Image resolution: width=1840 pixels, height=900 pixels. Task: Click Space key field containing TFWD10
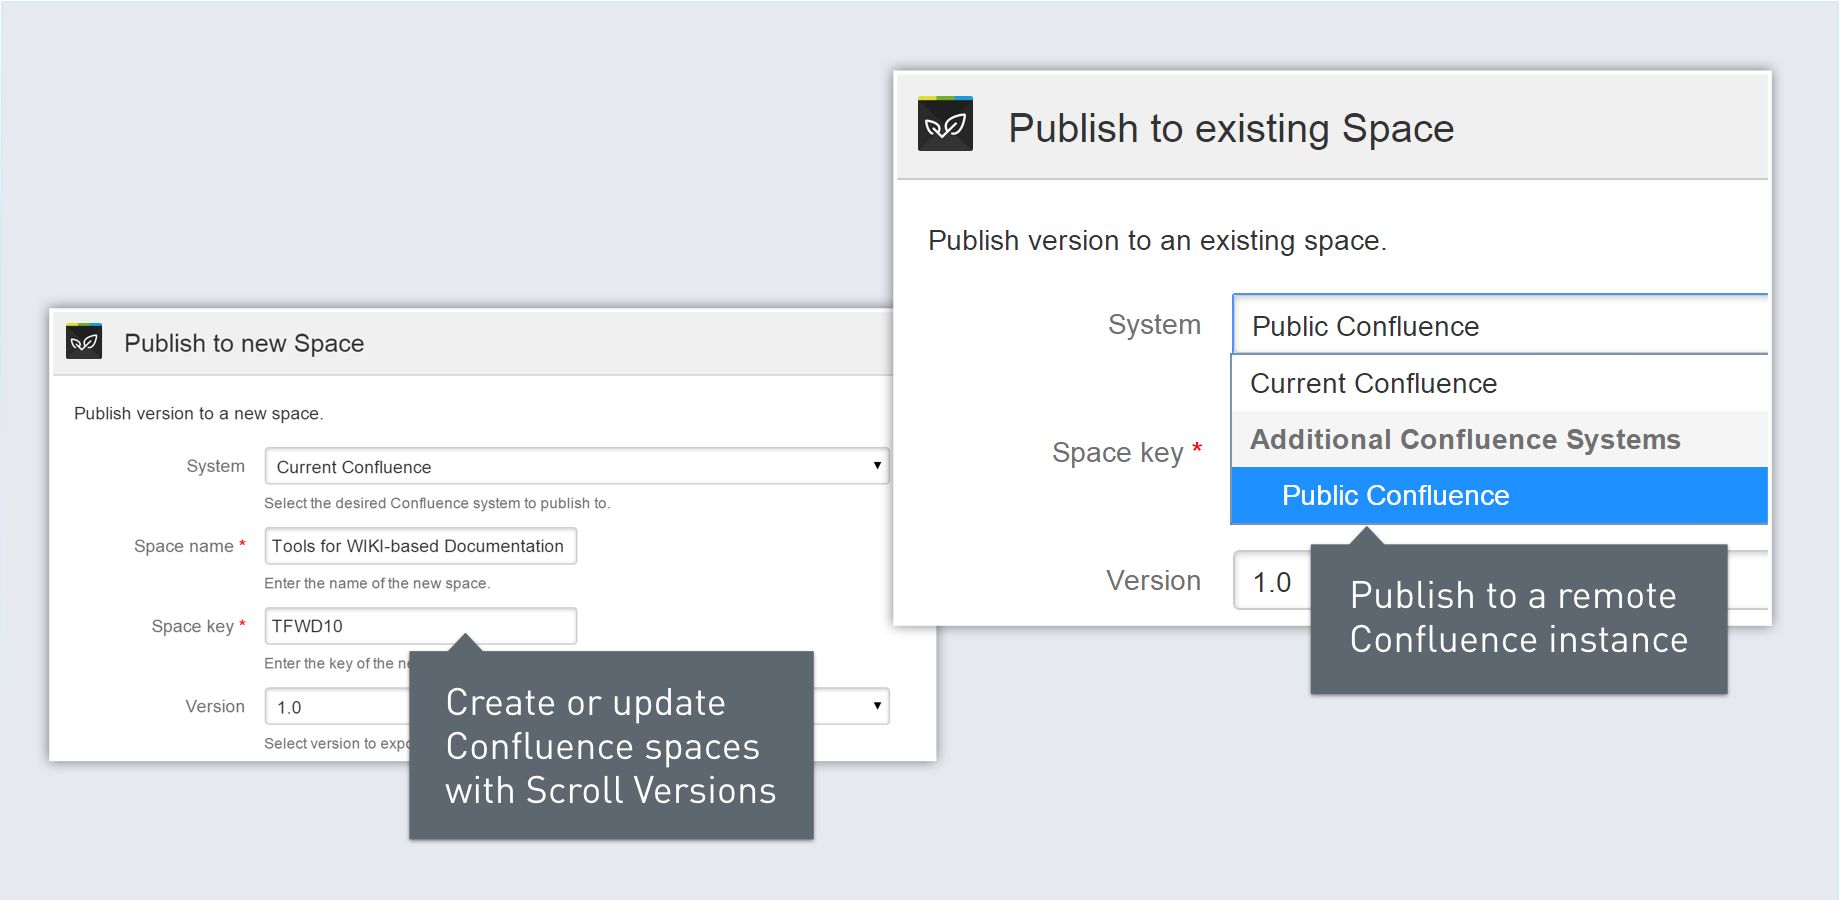click(x=421, y=626)
